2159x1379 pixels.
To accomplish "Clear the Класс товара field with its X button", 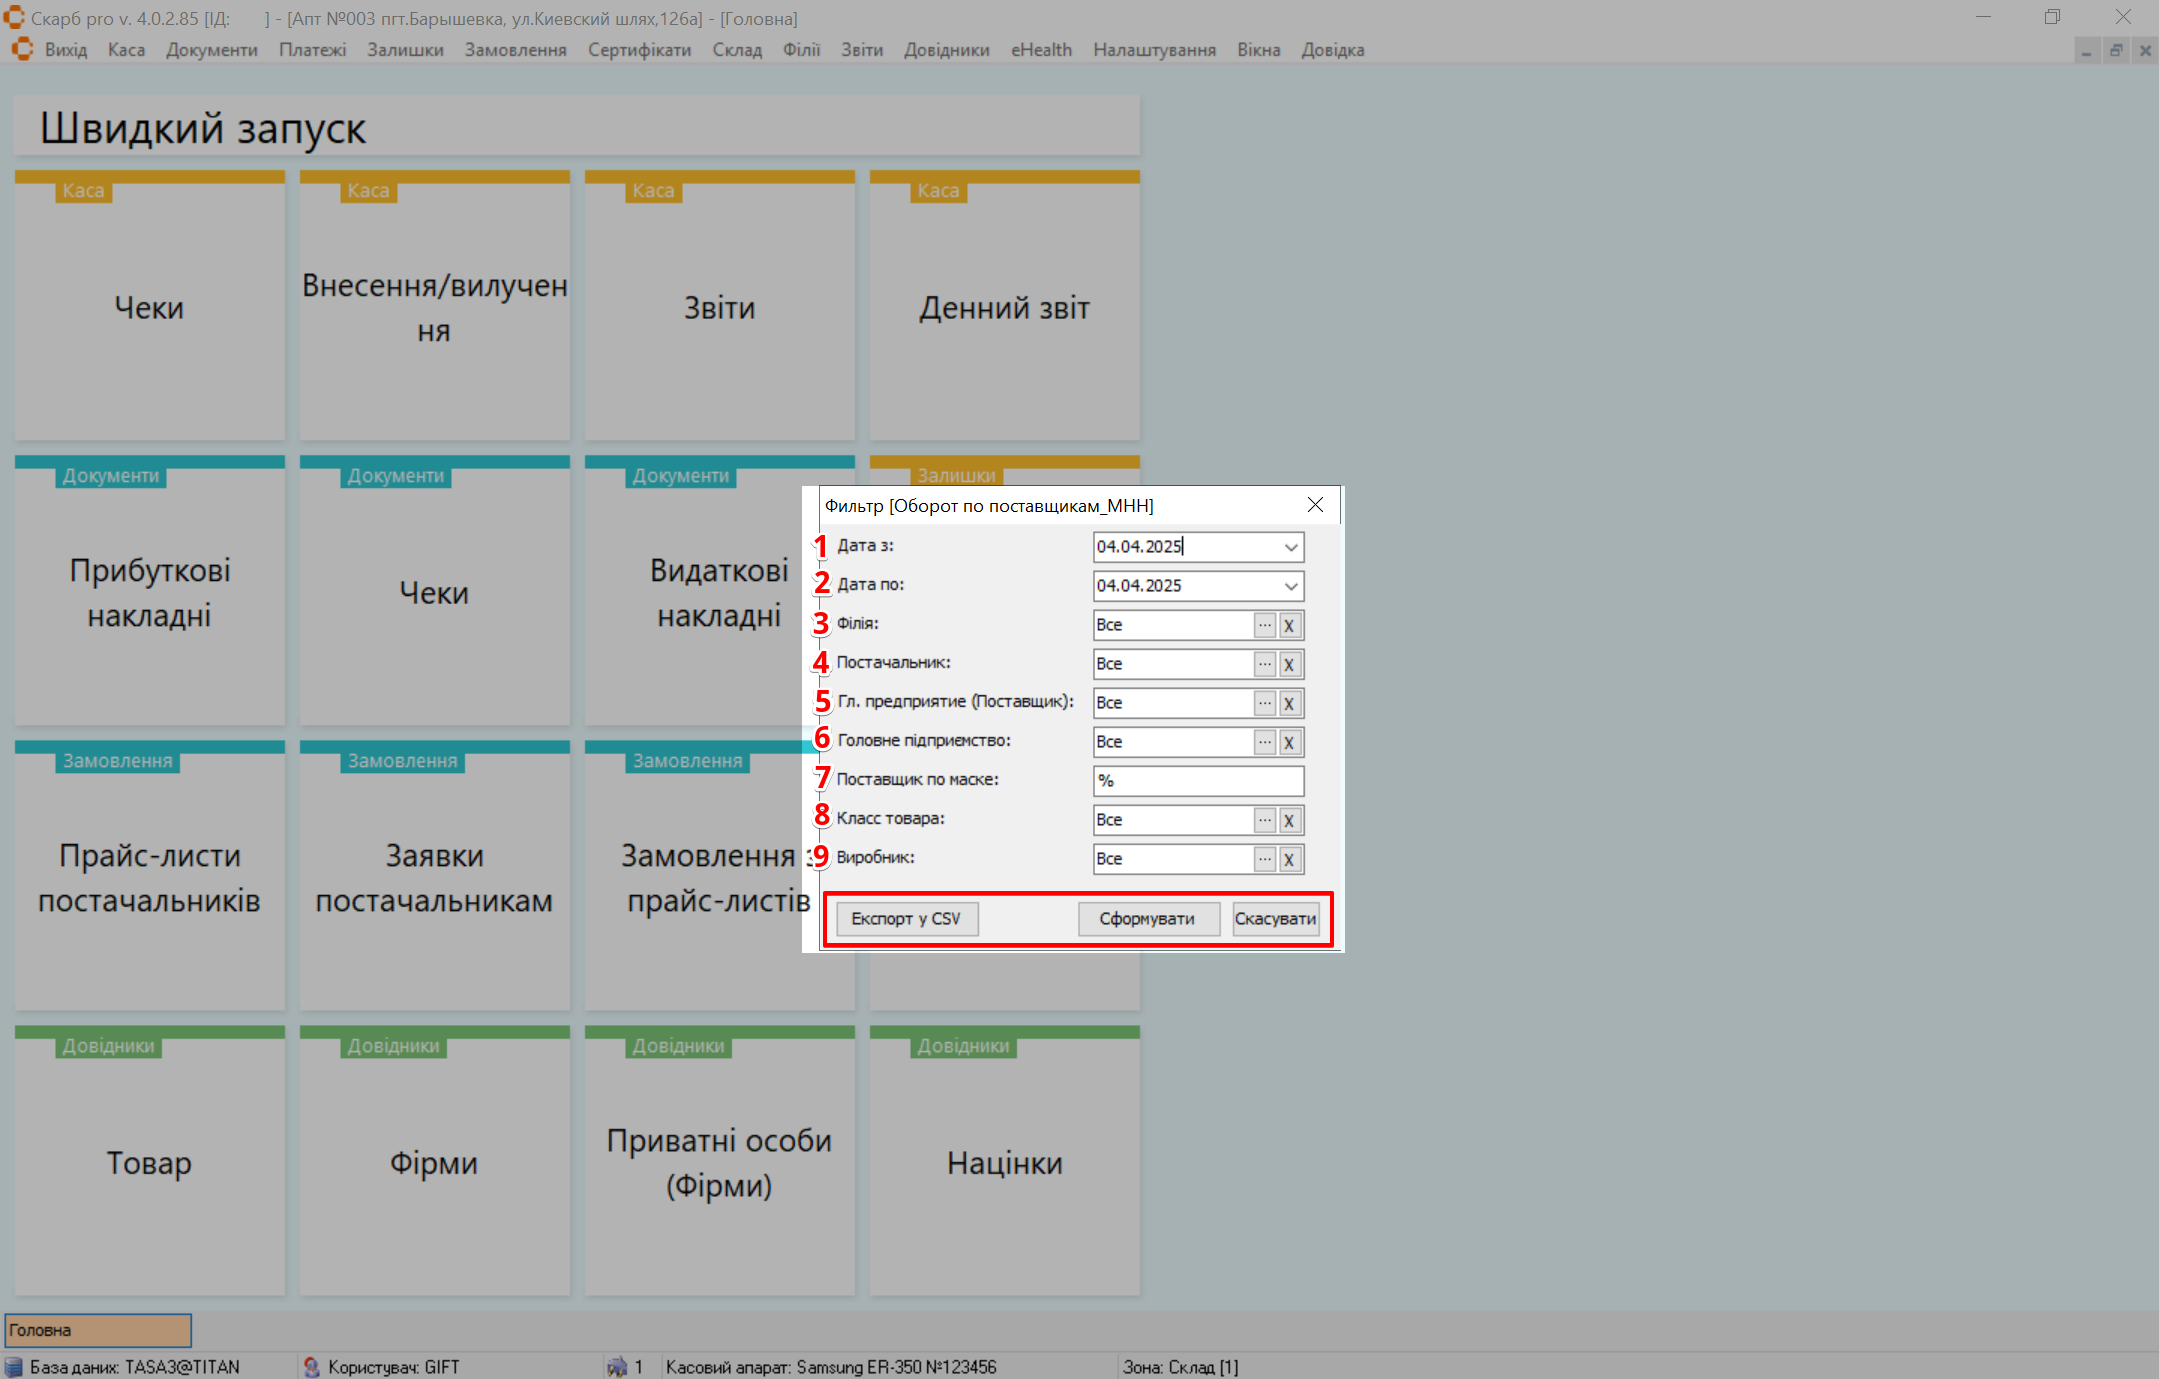I will tap(1289, 820).
